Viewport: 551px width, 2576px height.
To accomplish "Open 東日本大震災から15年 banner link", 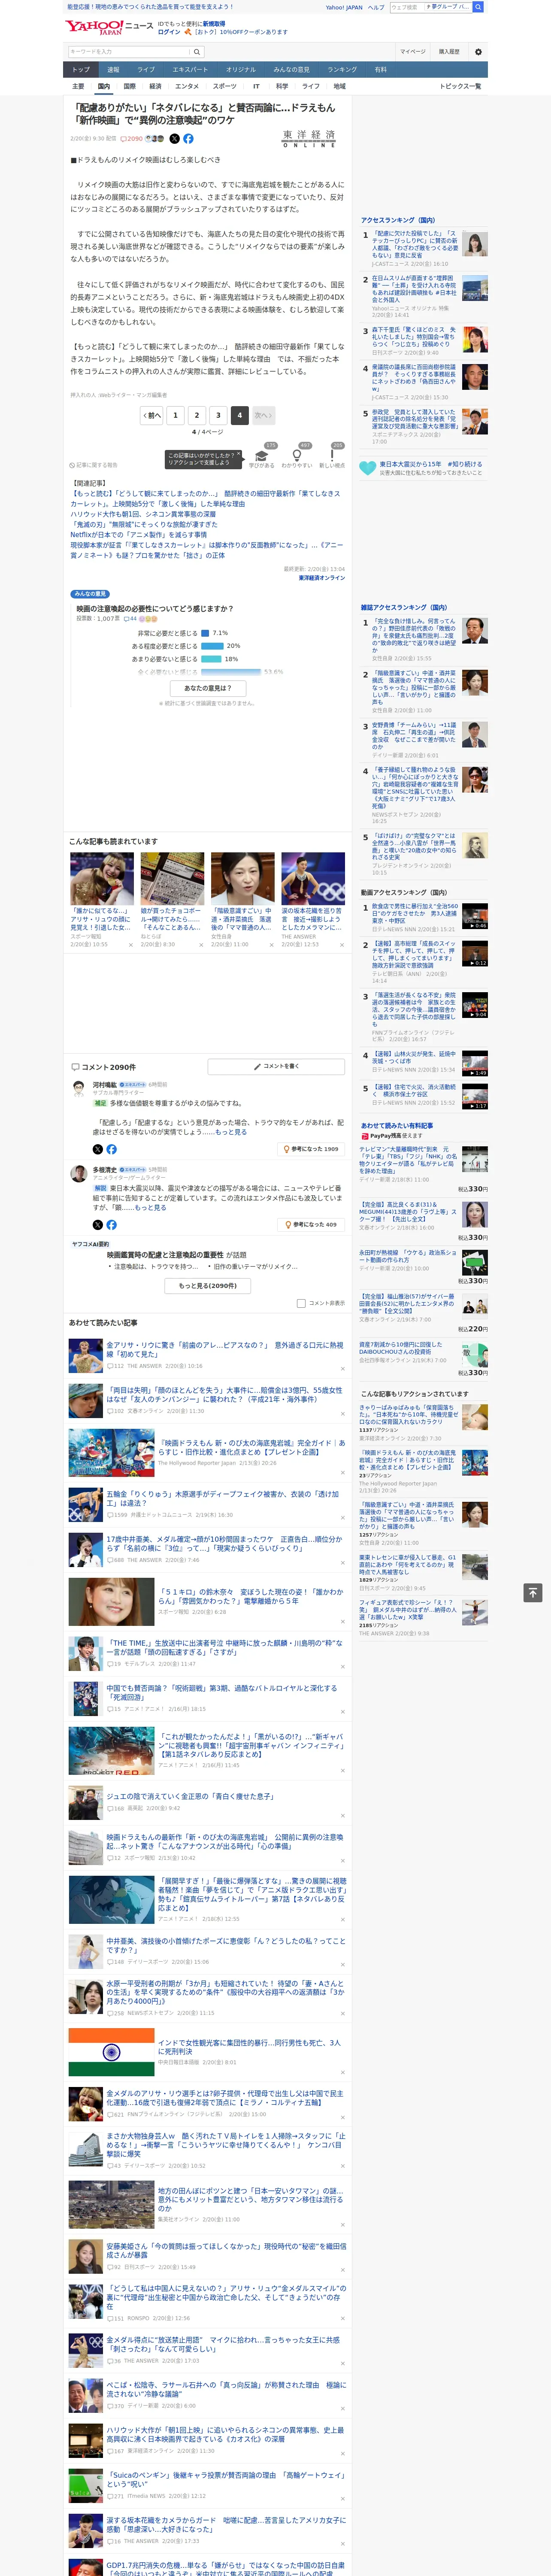I will tap(423, 467).
